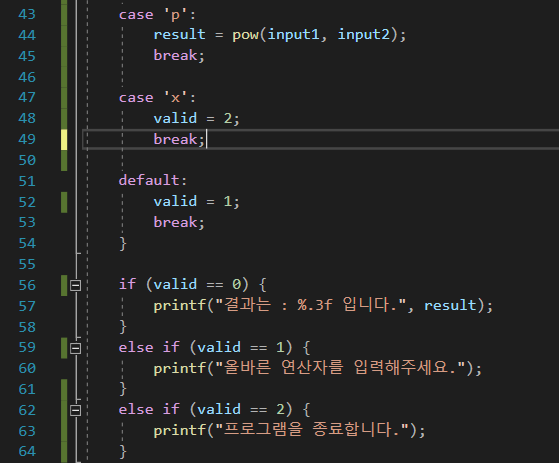559x463 pixels.
Task: Click 'break;' on line 49
Action: [x=179, y=139]
